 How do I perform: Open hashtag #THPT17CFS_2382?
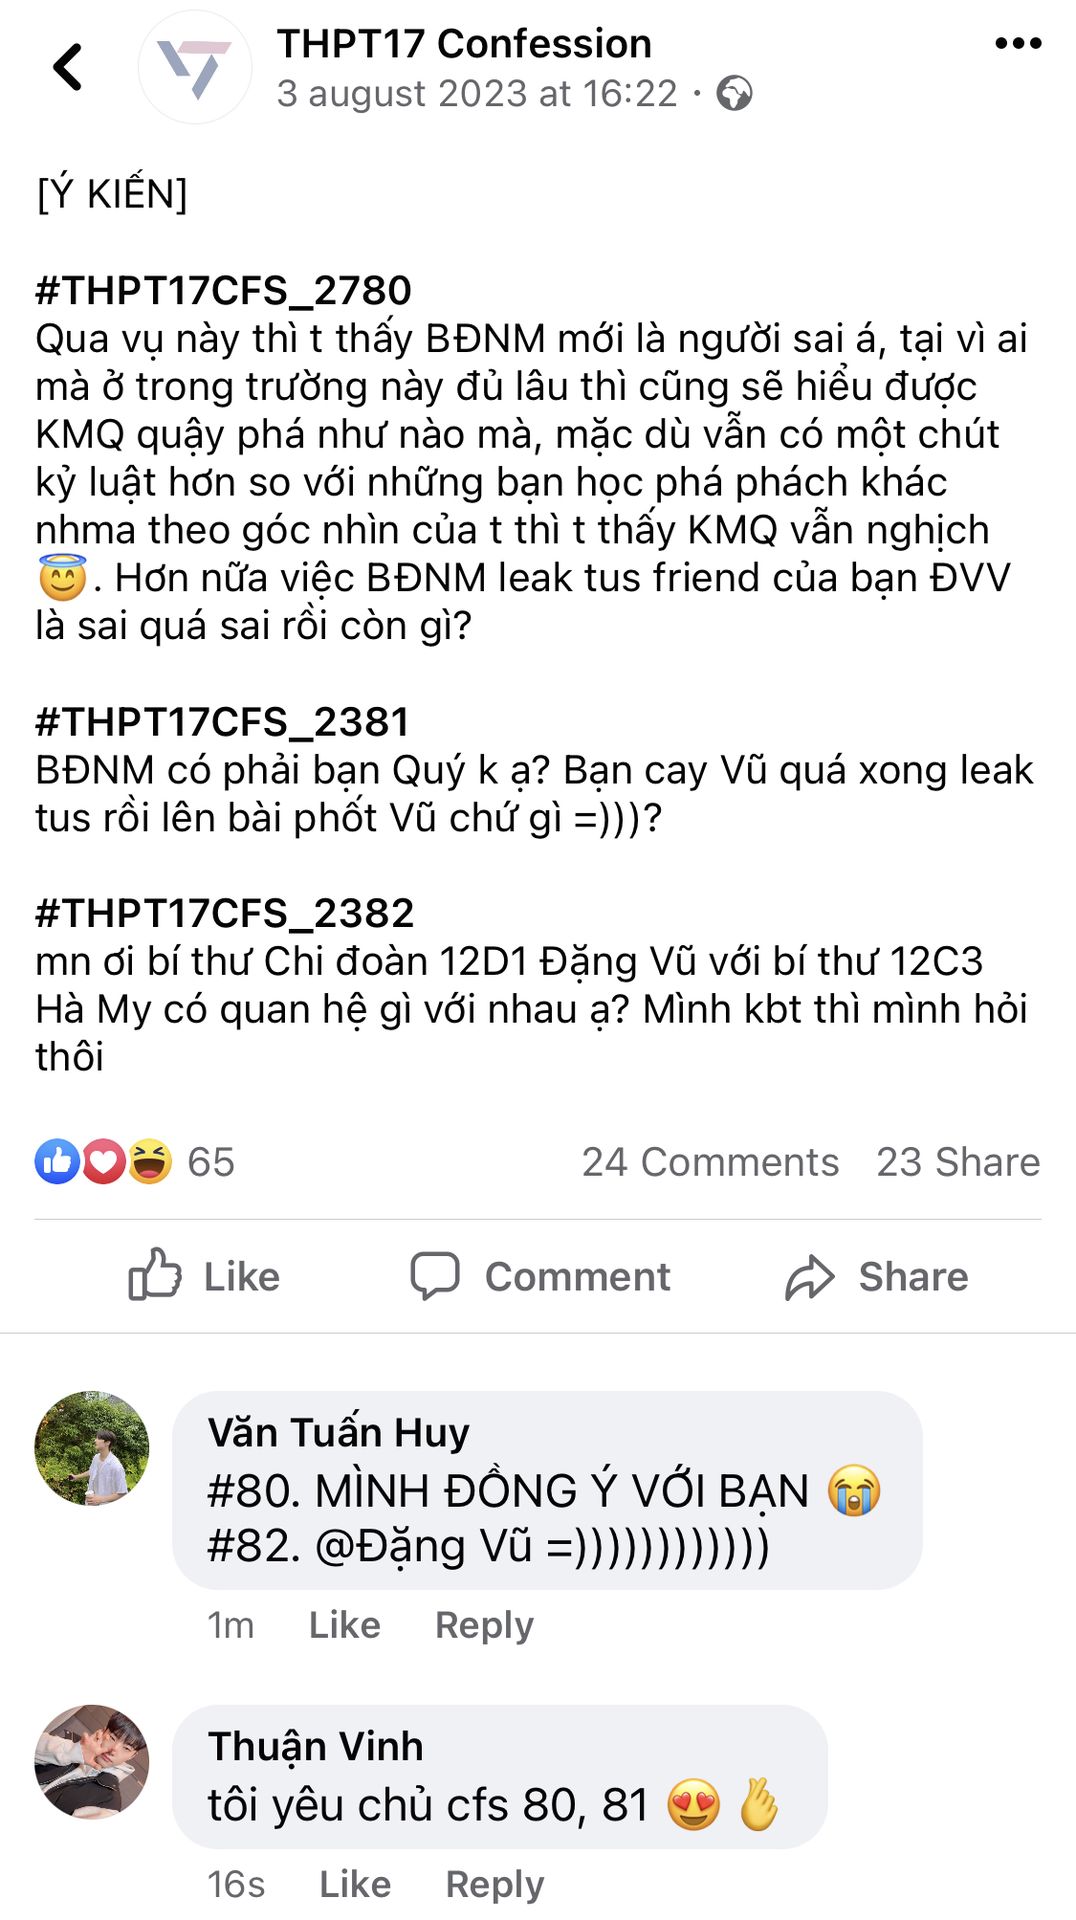pos(224,913)
